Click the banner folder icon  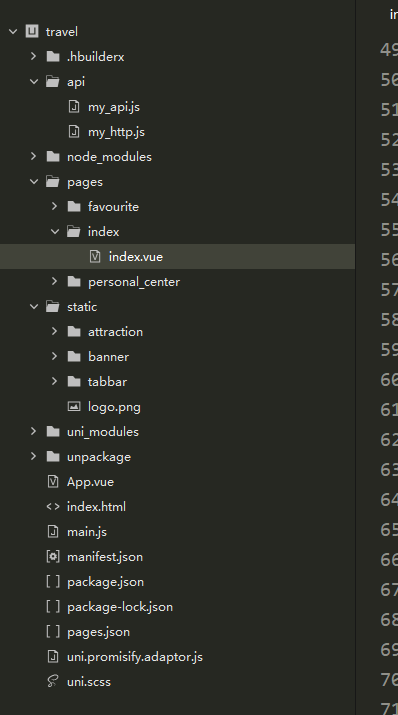[x=74, y=357]
